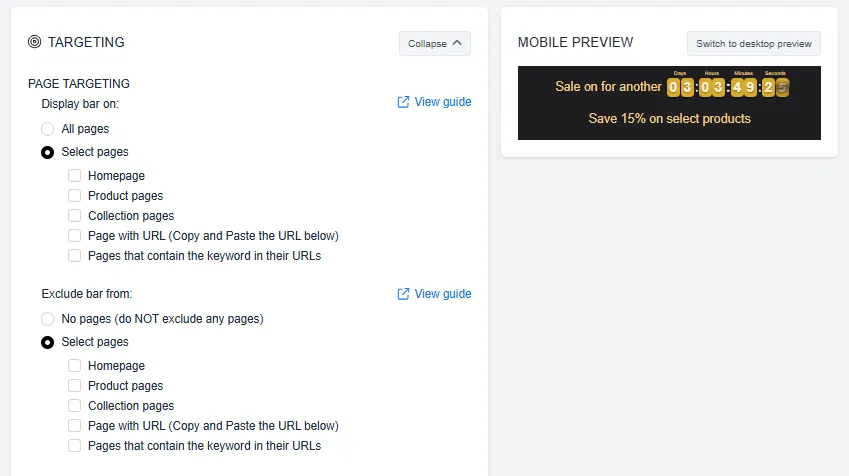Screen dimensions: 849x476
Task: Check Homepage under Display bar on
Action: 74,175
